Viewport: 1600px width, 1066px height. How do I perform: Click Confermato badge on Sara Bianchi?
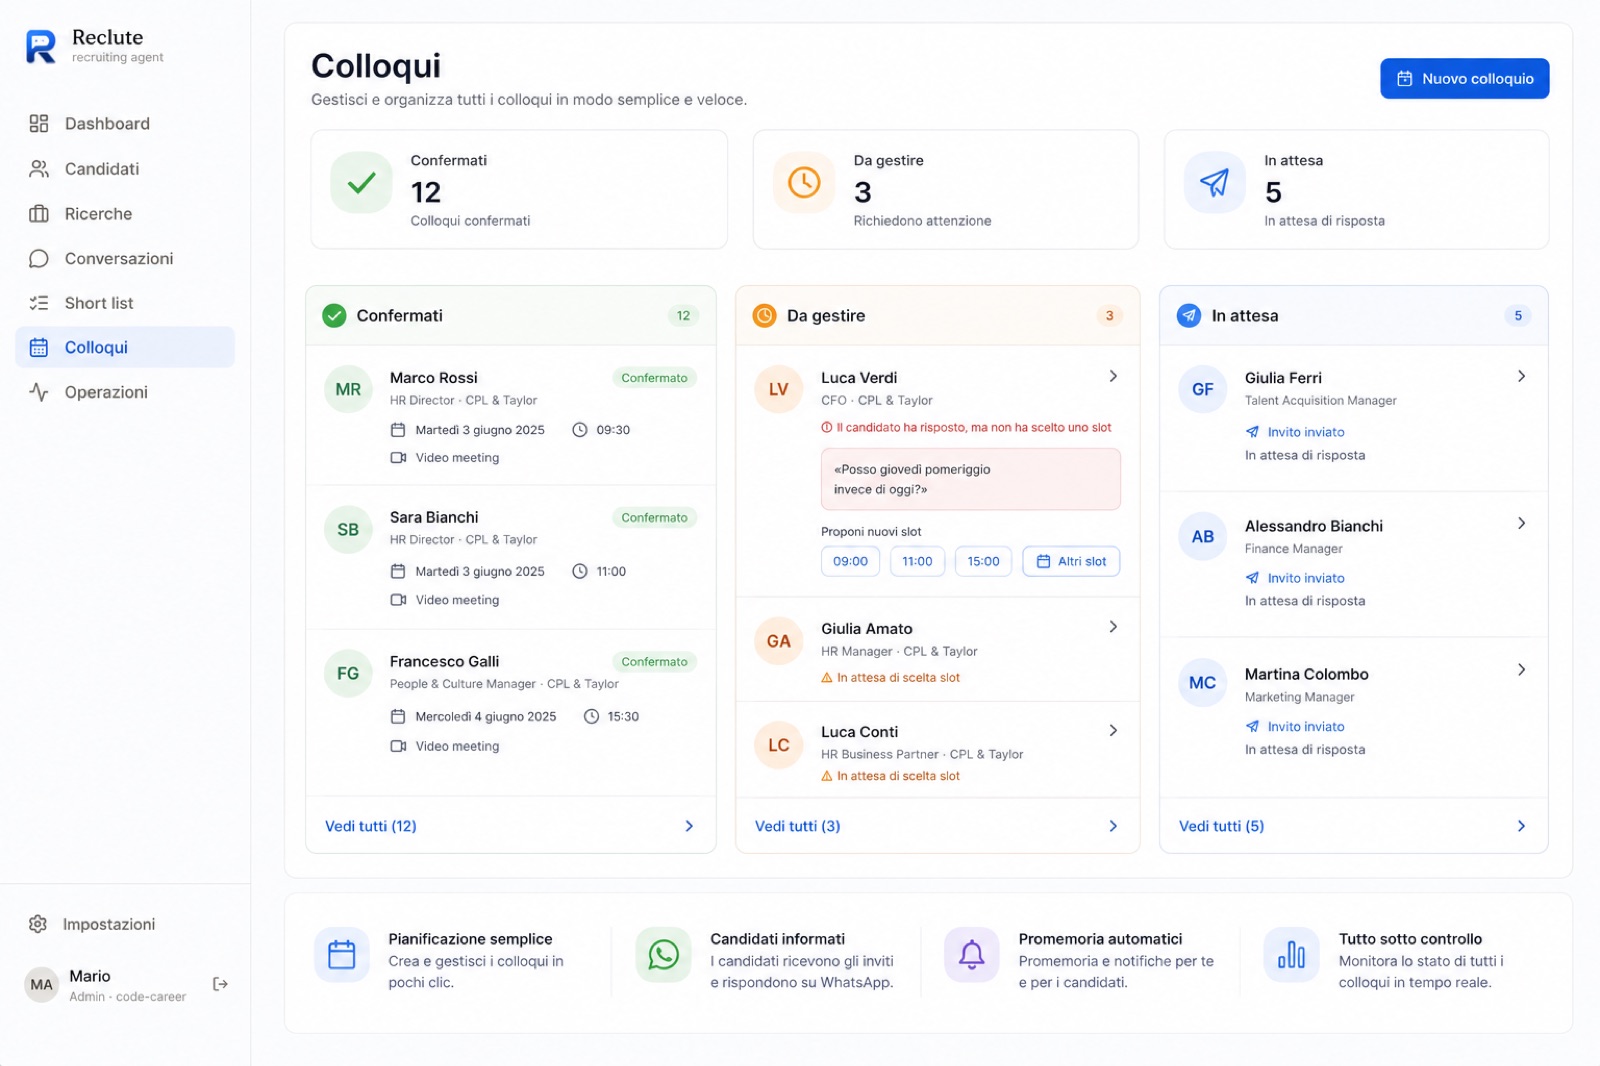[654, 518]
